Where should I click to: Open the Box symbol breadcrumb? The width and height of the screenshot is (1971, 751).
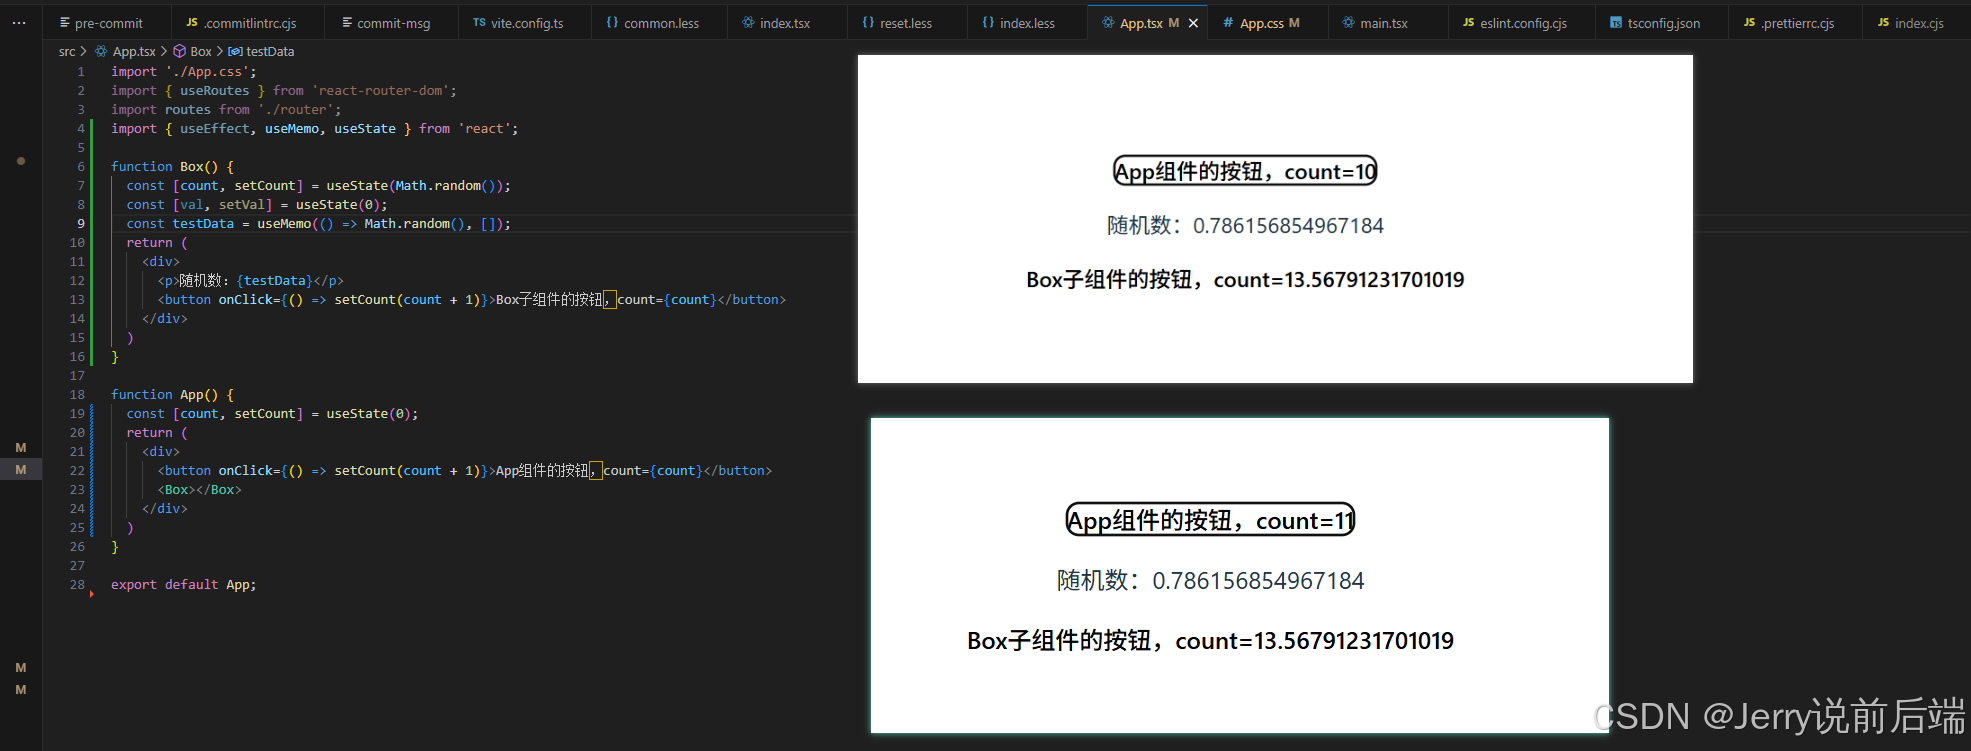pyautogui.click(x=200, y=52)
